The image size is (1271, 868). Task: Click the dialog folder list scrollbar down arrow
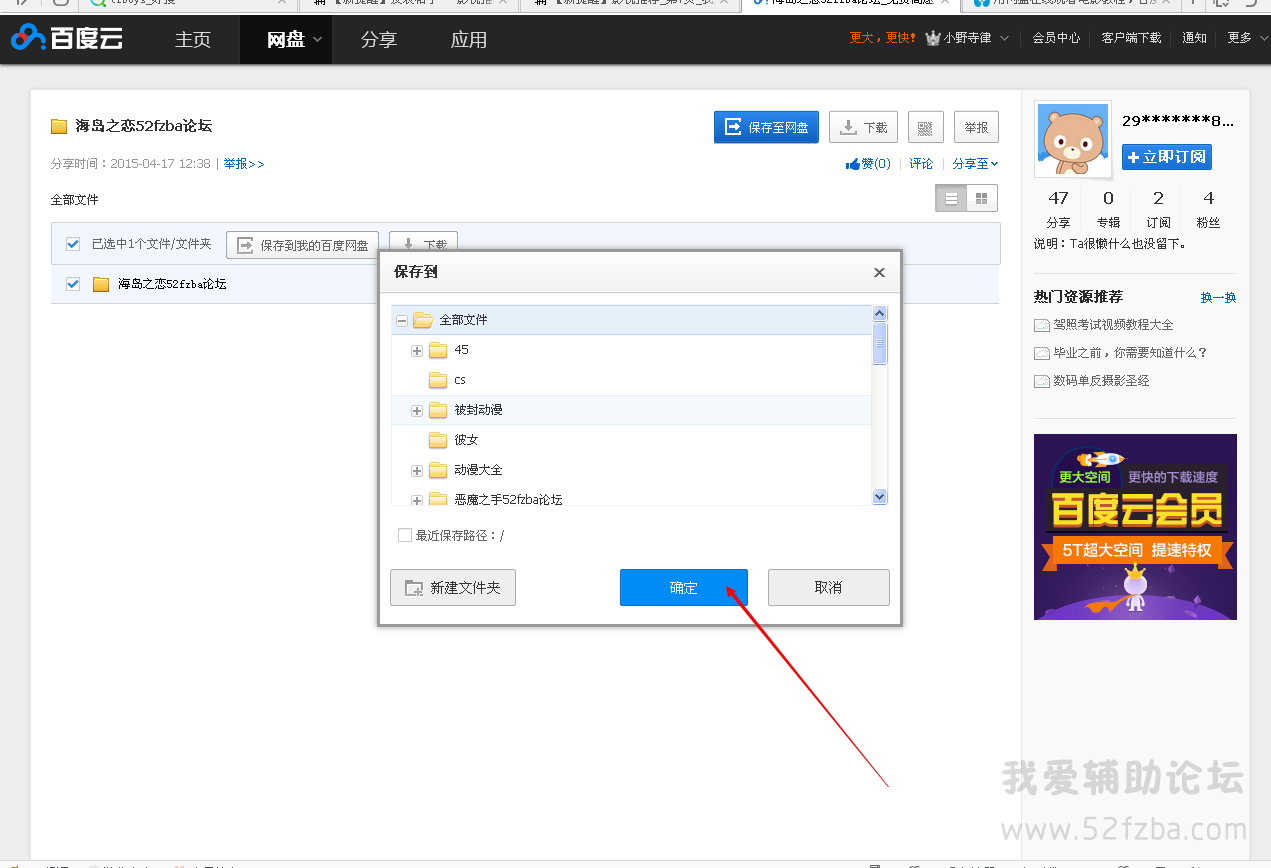pos(880,496)
